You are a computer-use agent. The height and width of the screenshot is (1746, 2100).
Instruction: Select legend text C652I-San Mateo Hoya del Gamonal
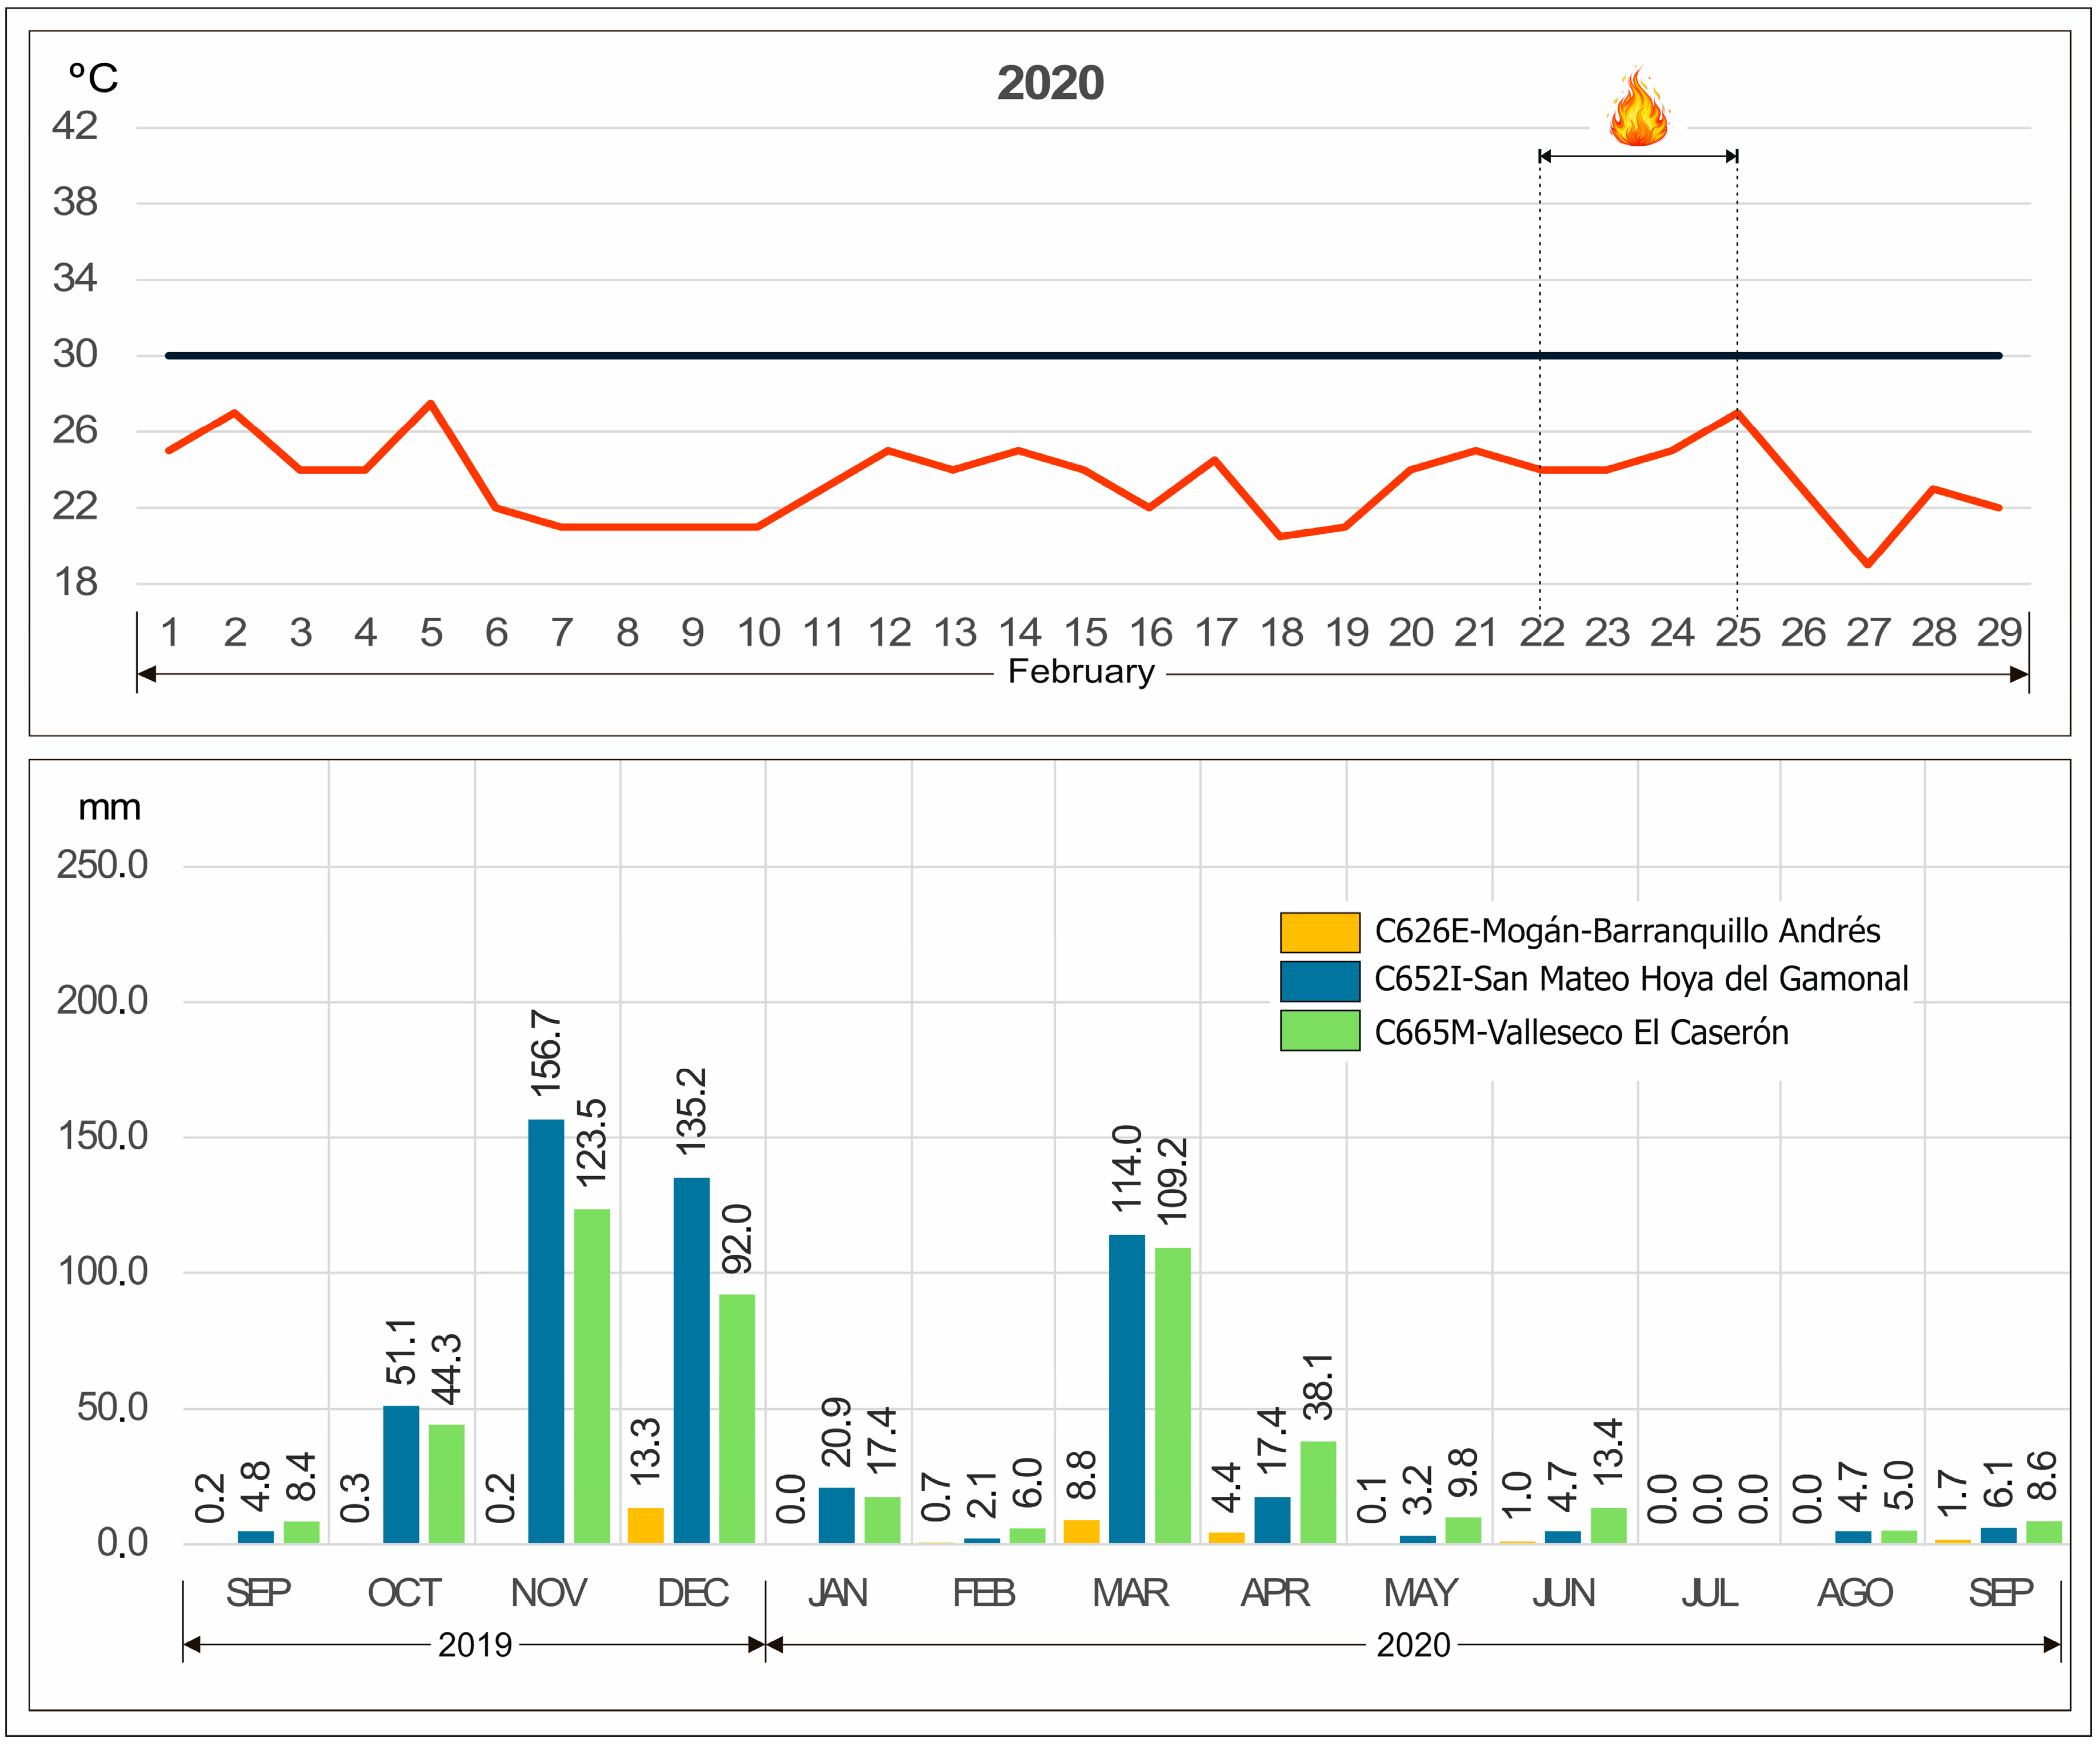click(1641, 979)
